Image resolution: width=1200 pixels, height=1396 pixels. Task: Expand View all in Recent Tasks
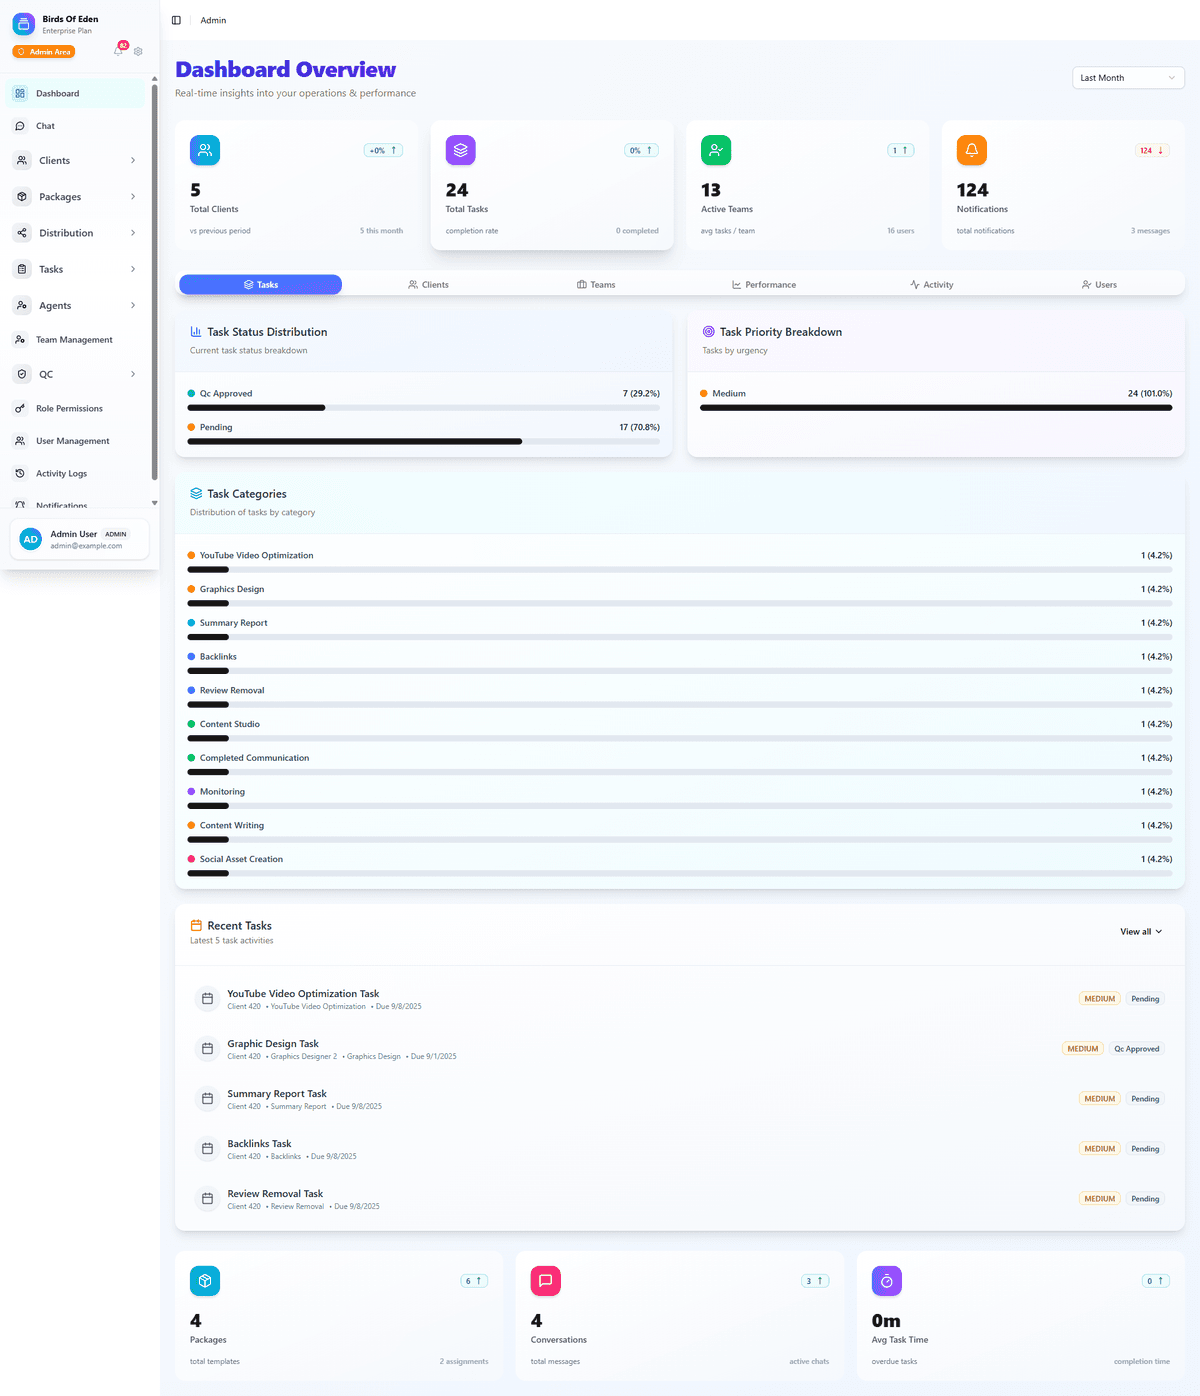click(1140, 932)
